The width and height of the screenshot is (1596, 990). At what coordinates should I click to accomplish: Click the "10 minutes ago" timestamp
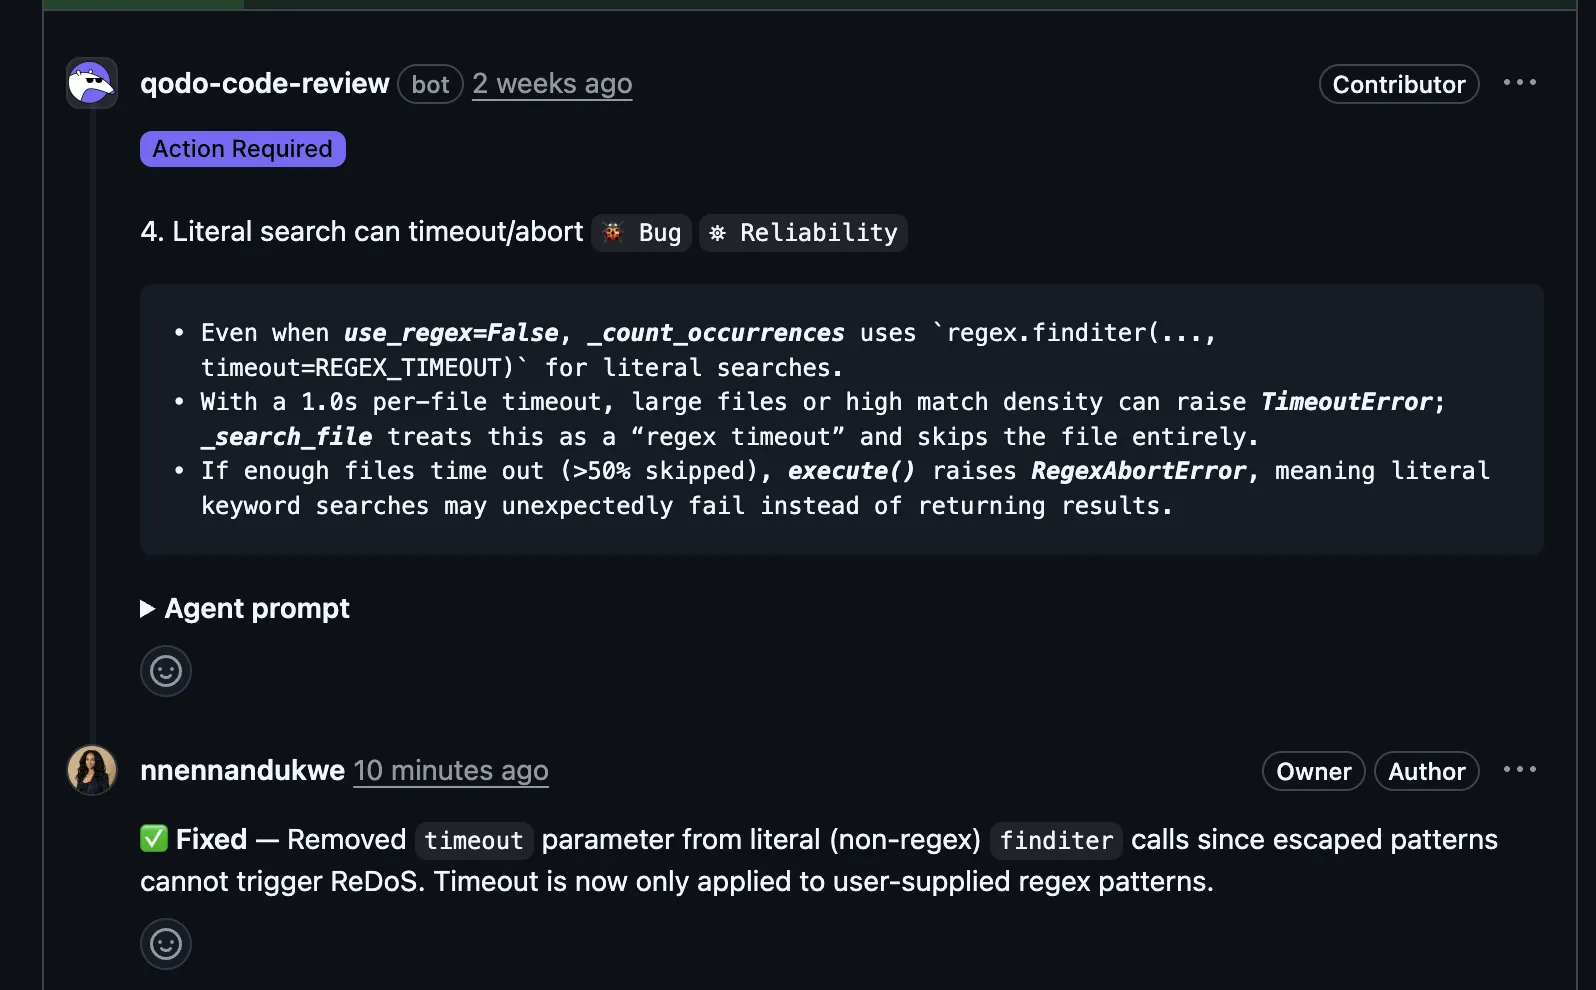451,771
